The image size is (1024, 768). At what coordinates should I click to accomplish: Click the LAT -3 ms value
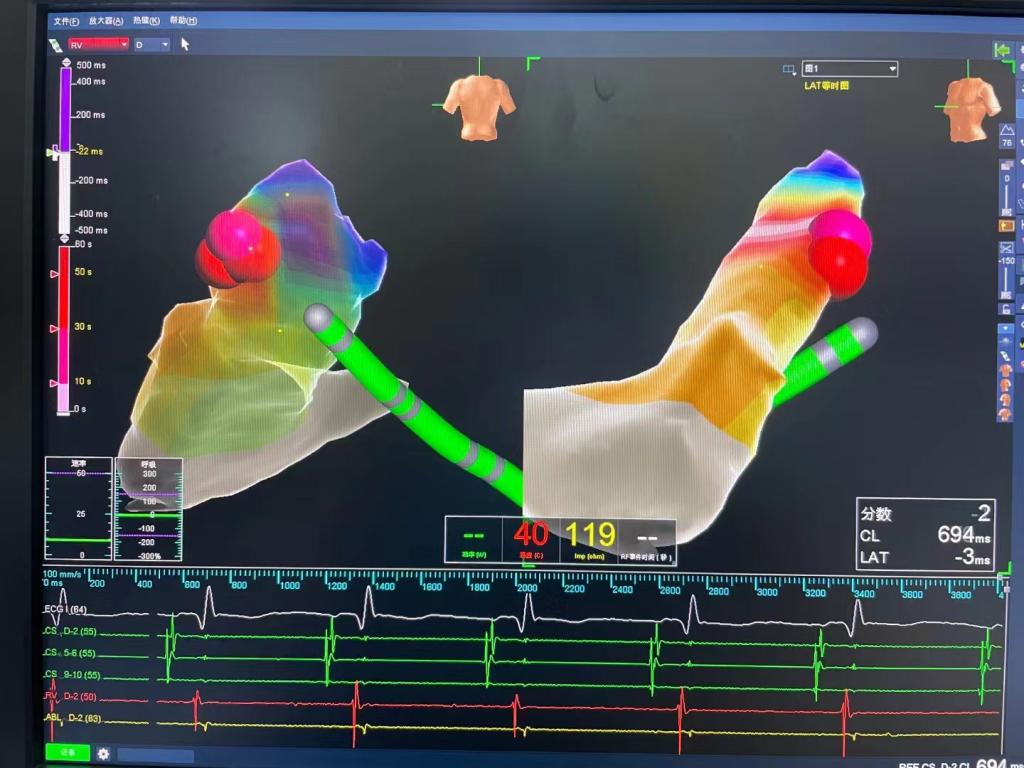972,557
